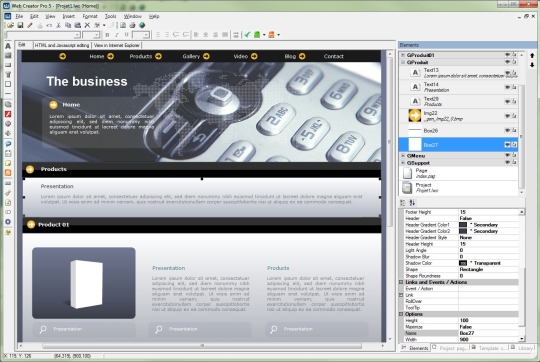Click Header Gradient Color1 Secondary swatch

pos(463,225)
